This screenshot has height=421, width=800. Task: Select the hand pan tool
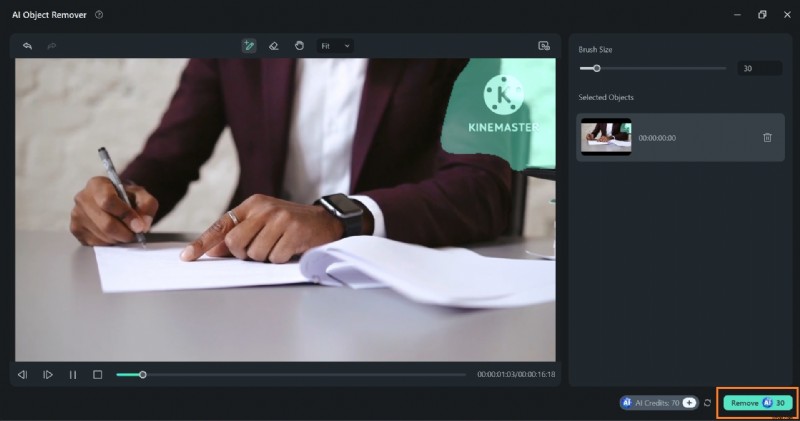click(299, 45)
